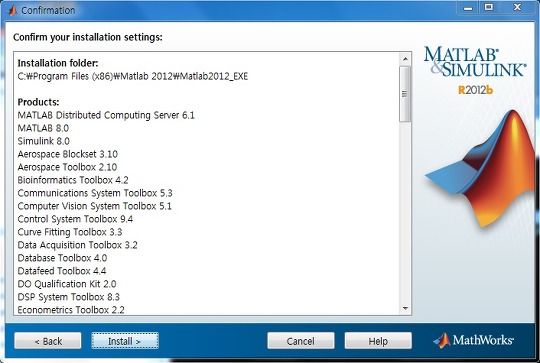Close the Confirmation window
This screenshot has height=363, width=540.
(517, 7)
